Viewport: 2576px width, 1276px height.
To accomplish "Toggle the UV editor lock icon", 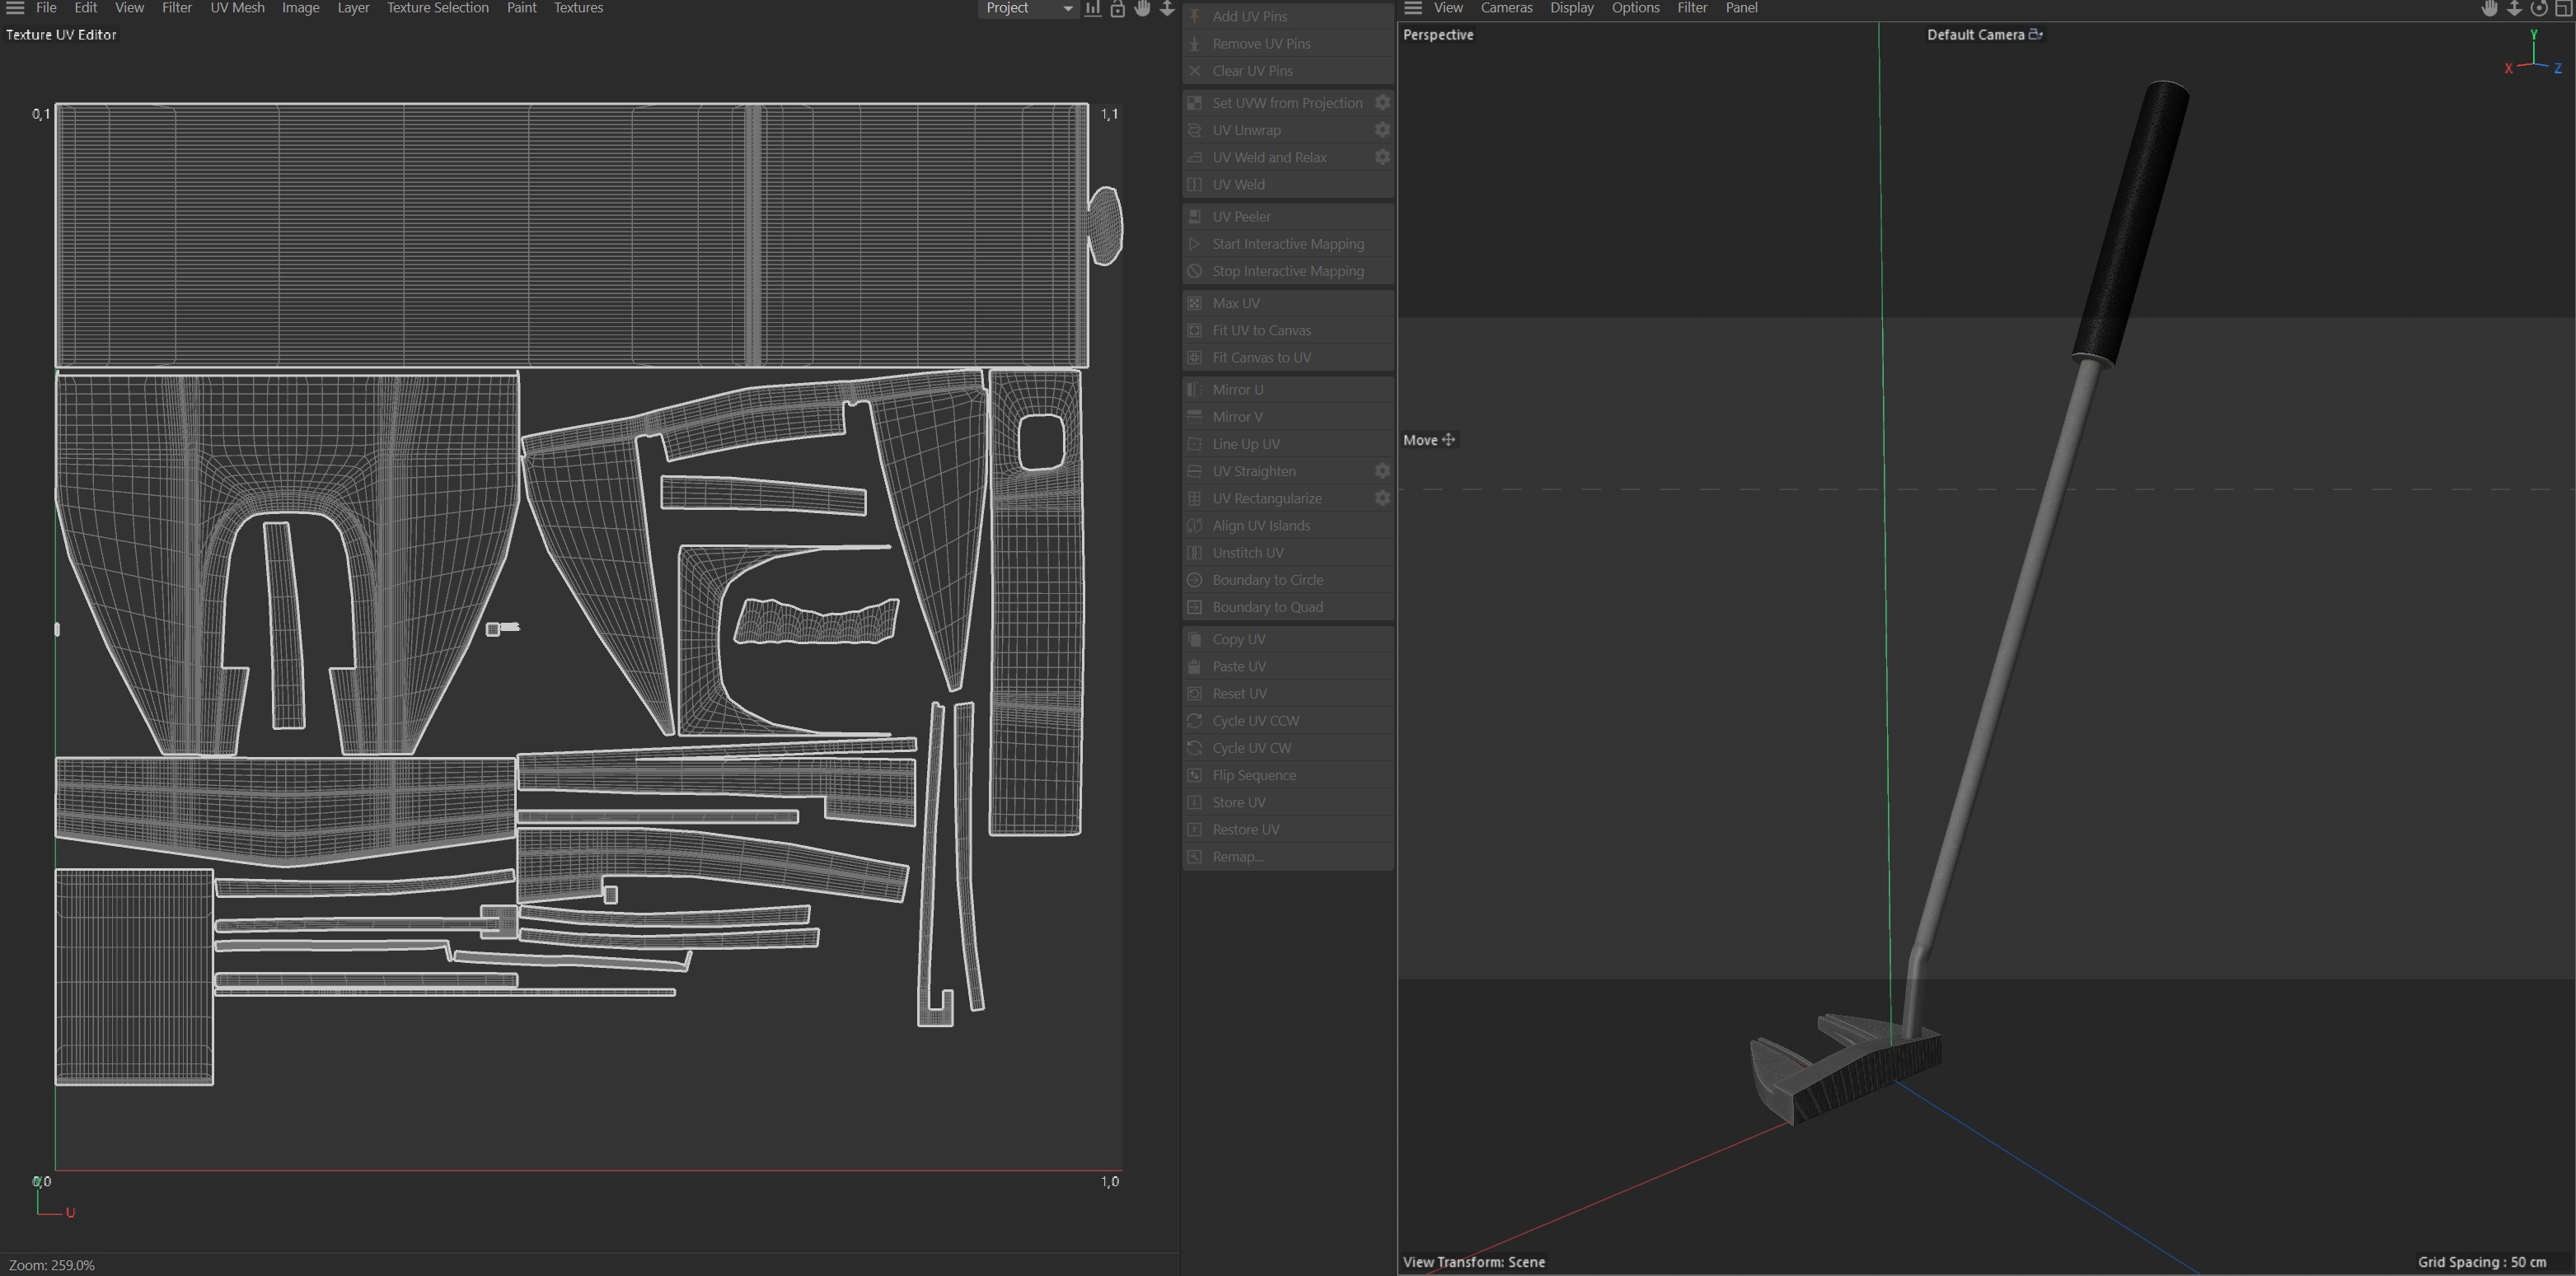I will 1117,8.
